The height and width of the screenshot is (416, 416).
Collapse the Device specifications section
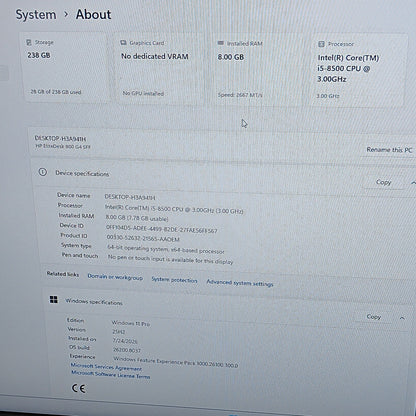tap(413, 183)
